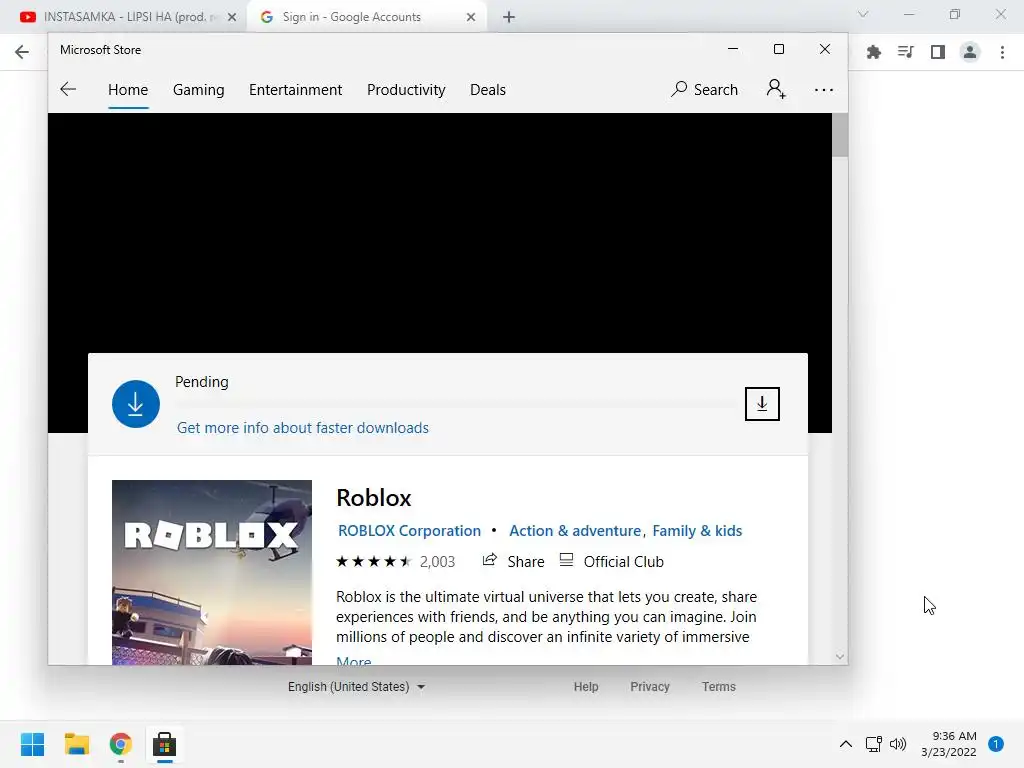This screenshot has width=1024, height=768.
Task: Open the Terms link on Google page
Action: 718,686
